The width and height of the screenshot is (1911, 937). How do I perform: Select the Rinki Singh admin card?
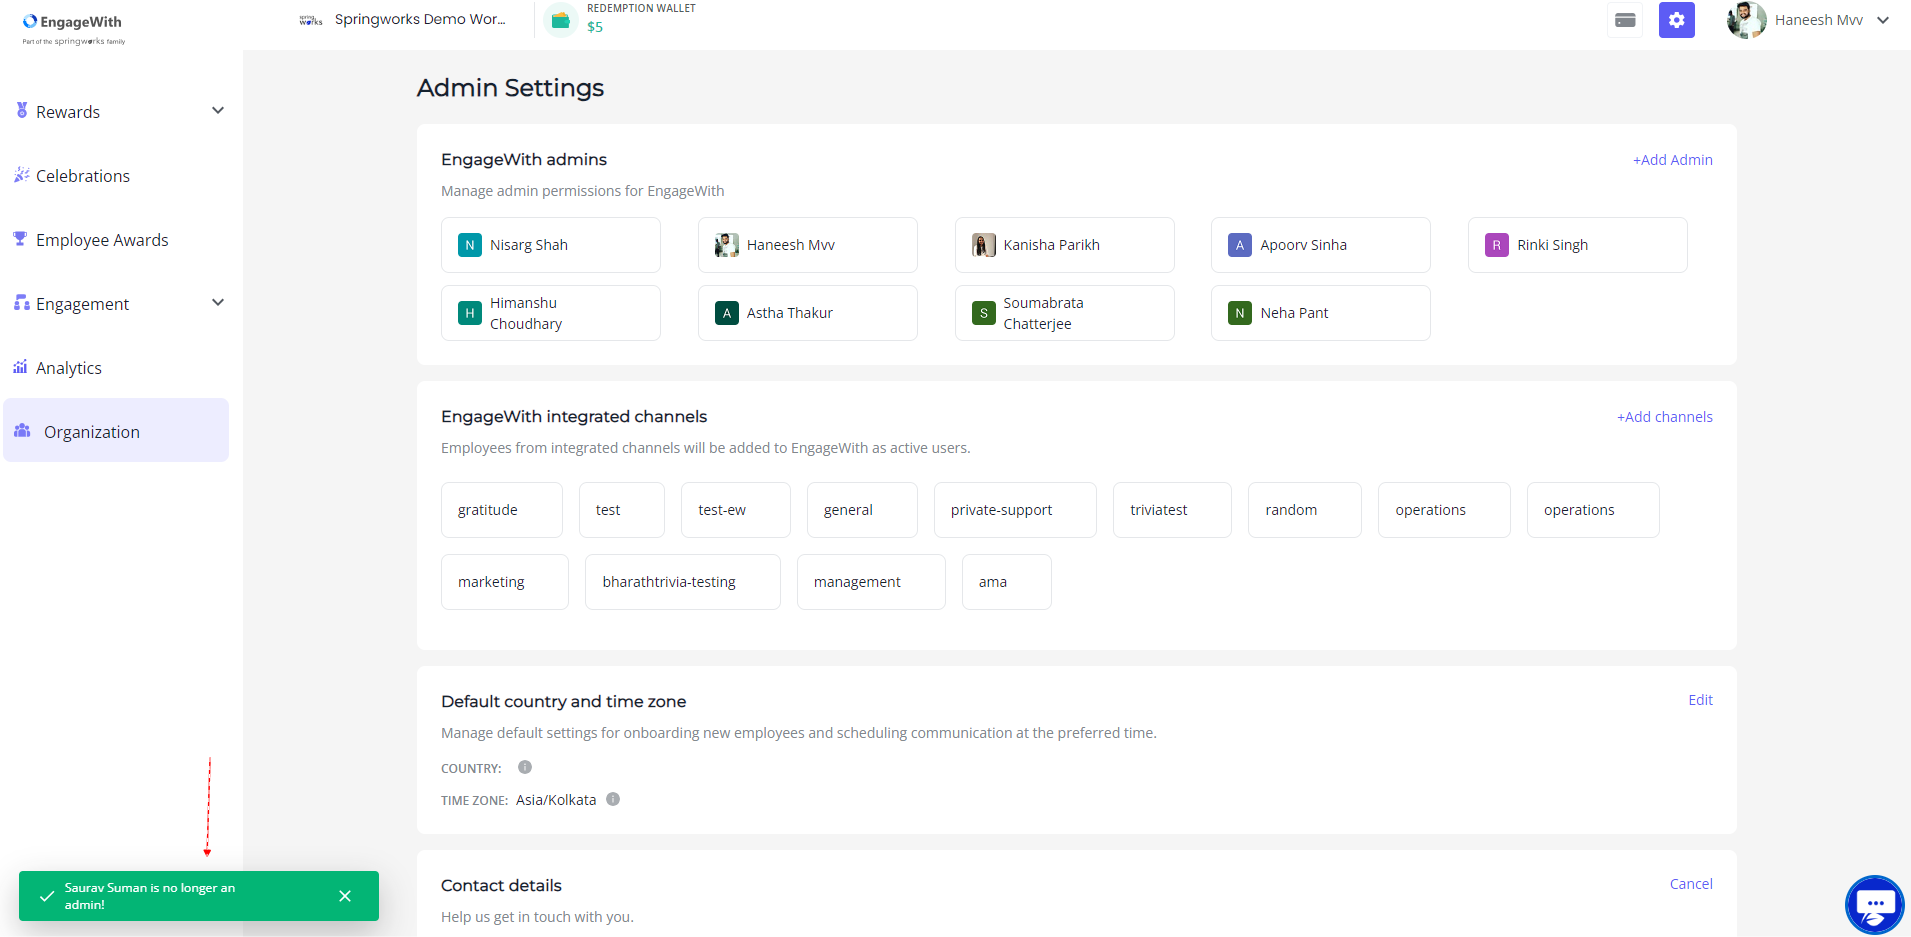(1578, 245)
